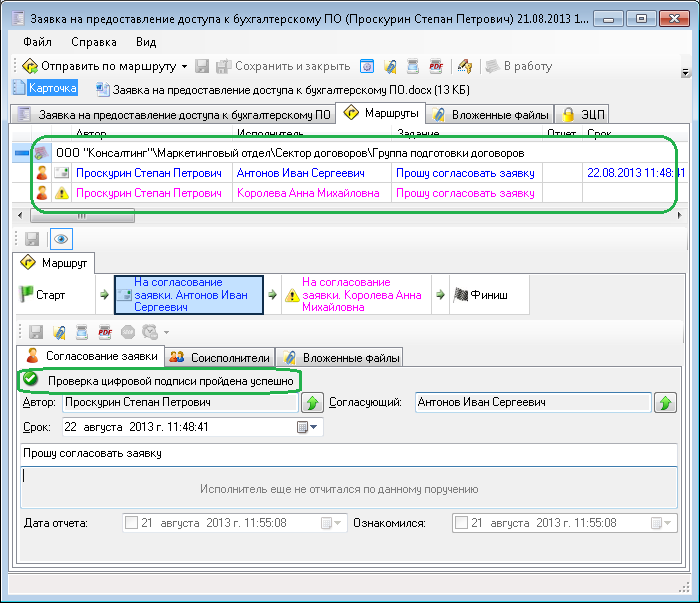Switch to top 'Вложенные файлы' tab

coord(490,115)
